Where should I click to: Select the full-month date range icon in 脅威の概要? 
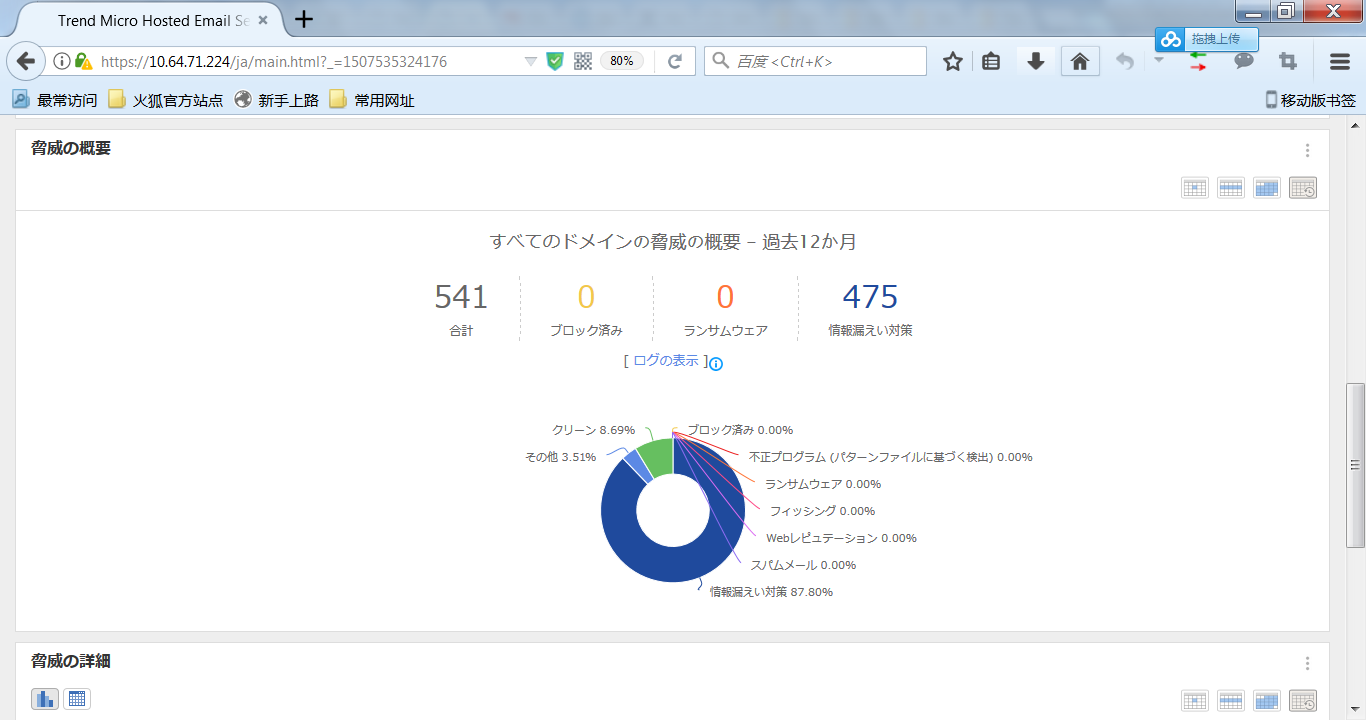pos(1266,188)
